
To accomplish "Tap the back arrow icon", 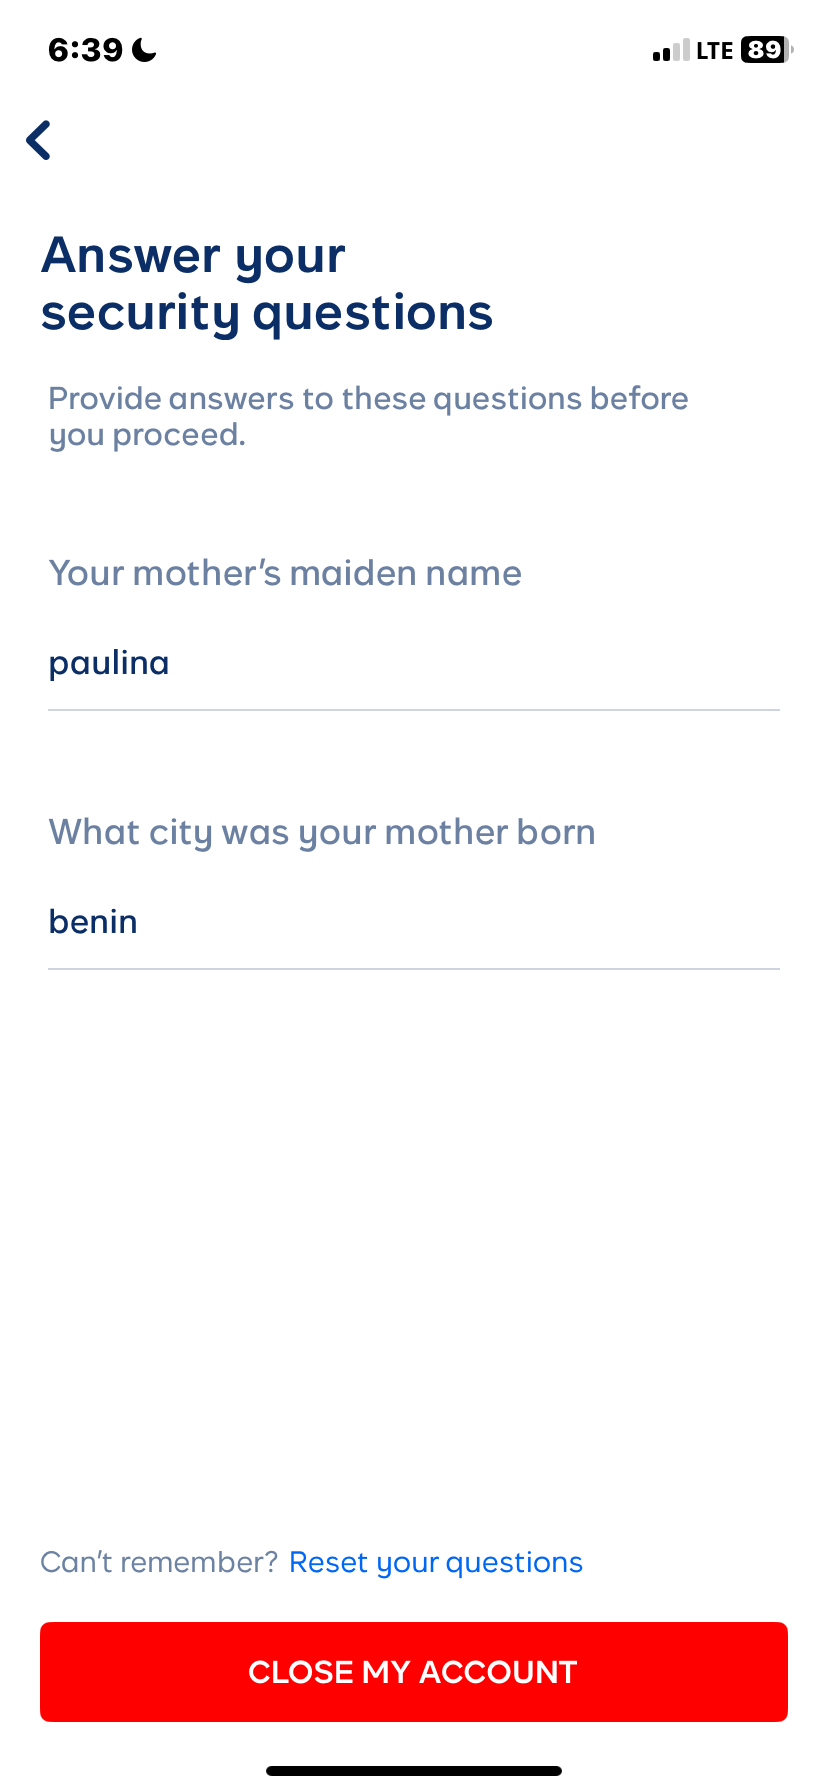I will pyautogui.click(x=39, y=140).
